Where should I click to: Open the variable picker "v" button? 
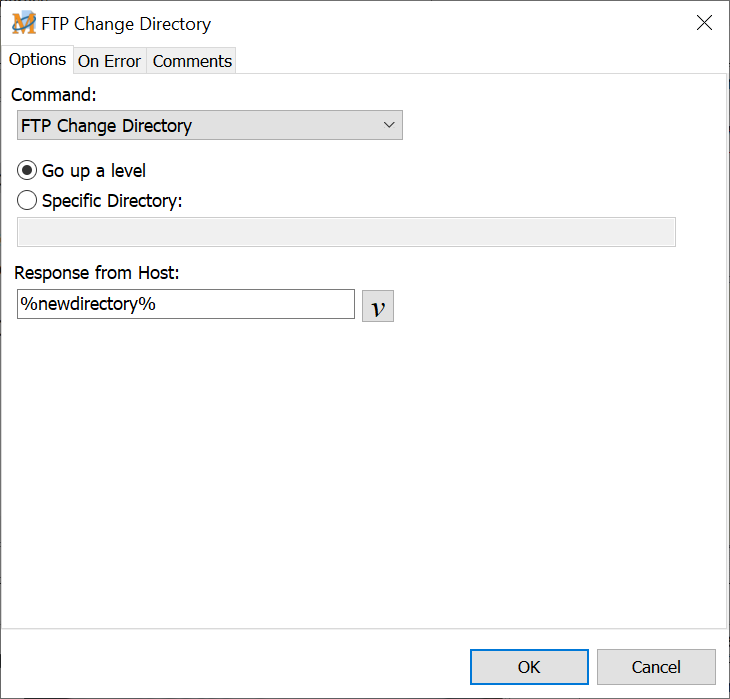378,306
